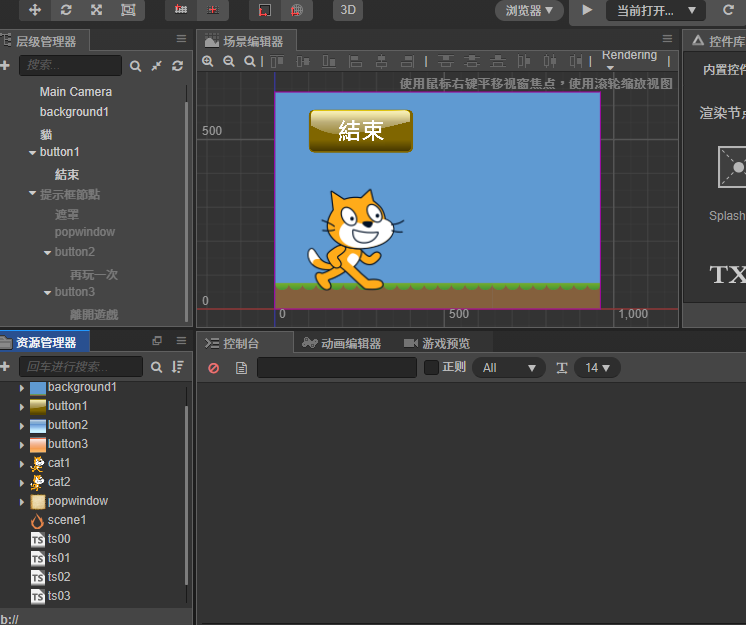Focus the 回车进行搜索 assets search field
The image size is (746, 625).
tap(81, 367)
